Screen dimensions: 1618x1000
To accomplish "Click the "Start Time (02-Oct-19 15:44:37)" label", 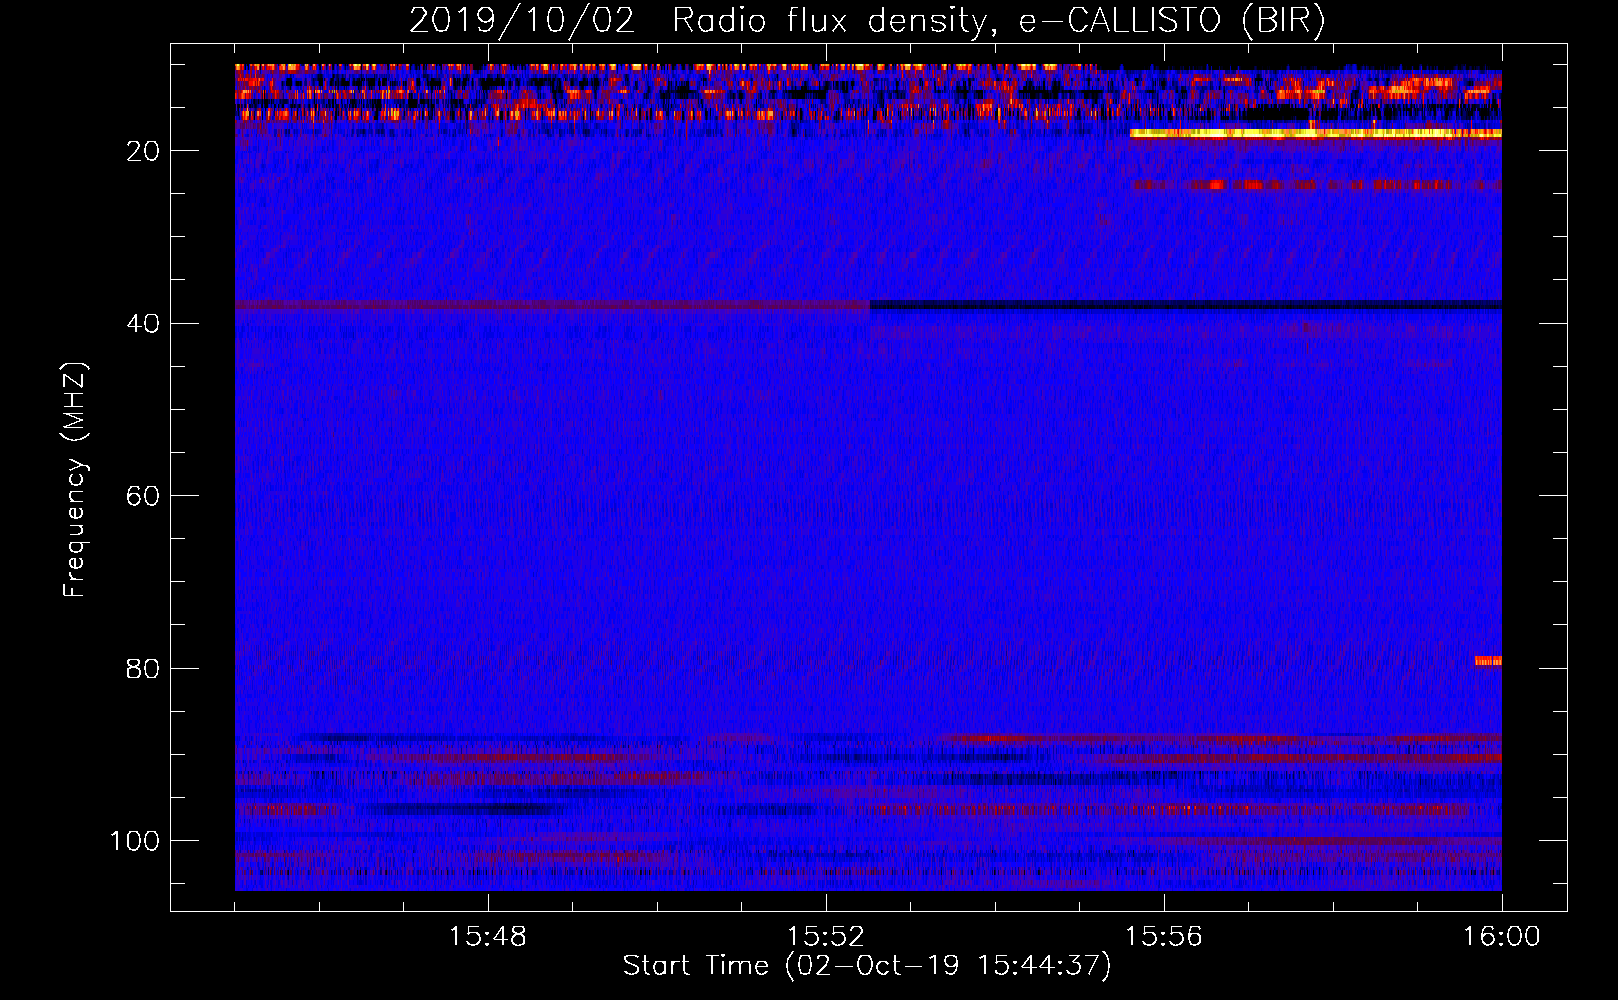I will 867,965.
